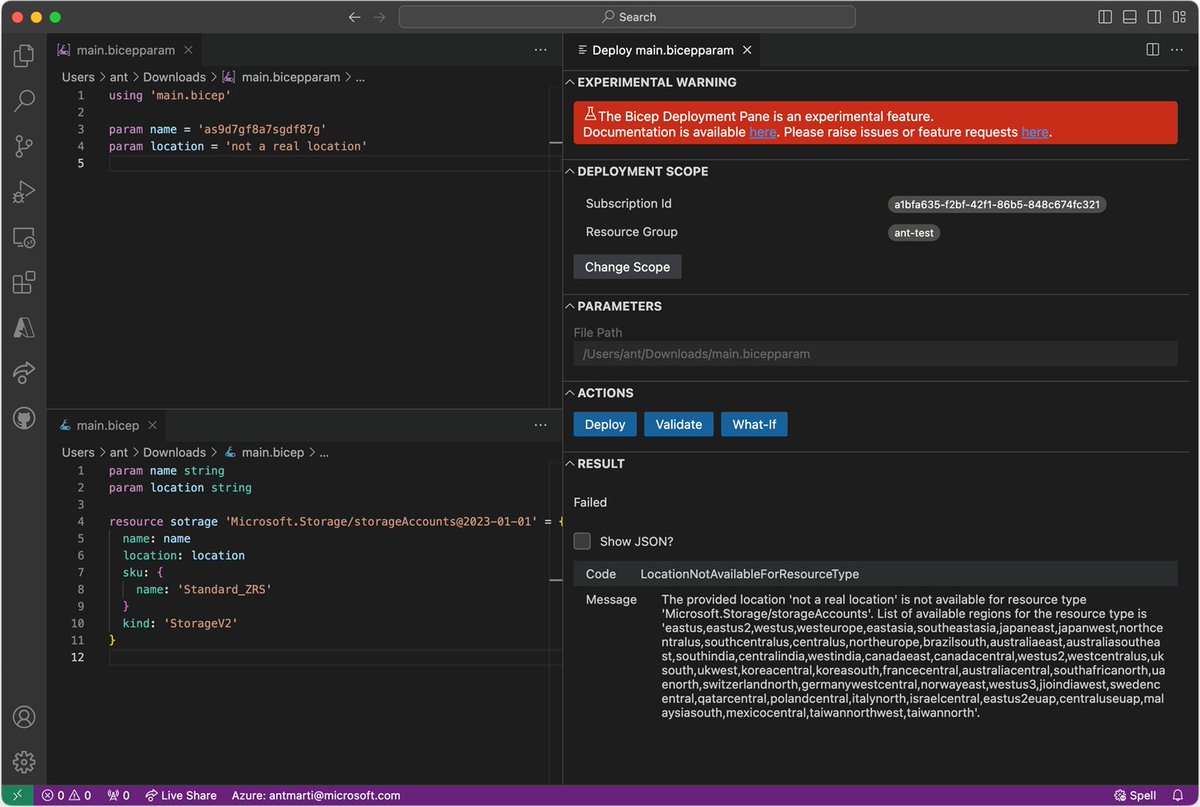Open forwarded ports status item
1200x807 pixels.
[x=119, y=796]
